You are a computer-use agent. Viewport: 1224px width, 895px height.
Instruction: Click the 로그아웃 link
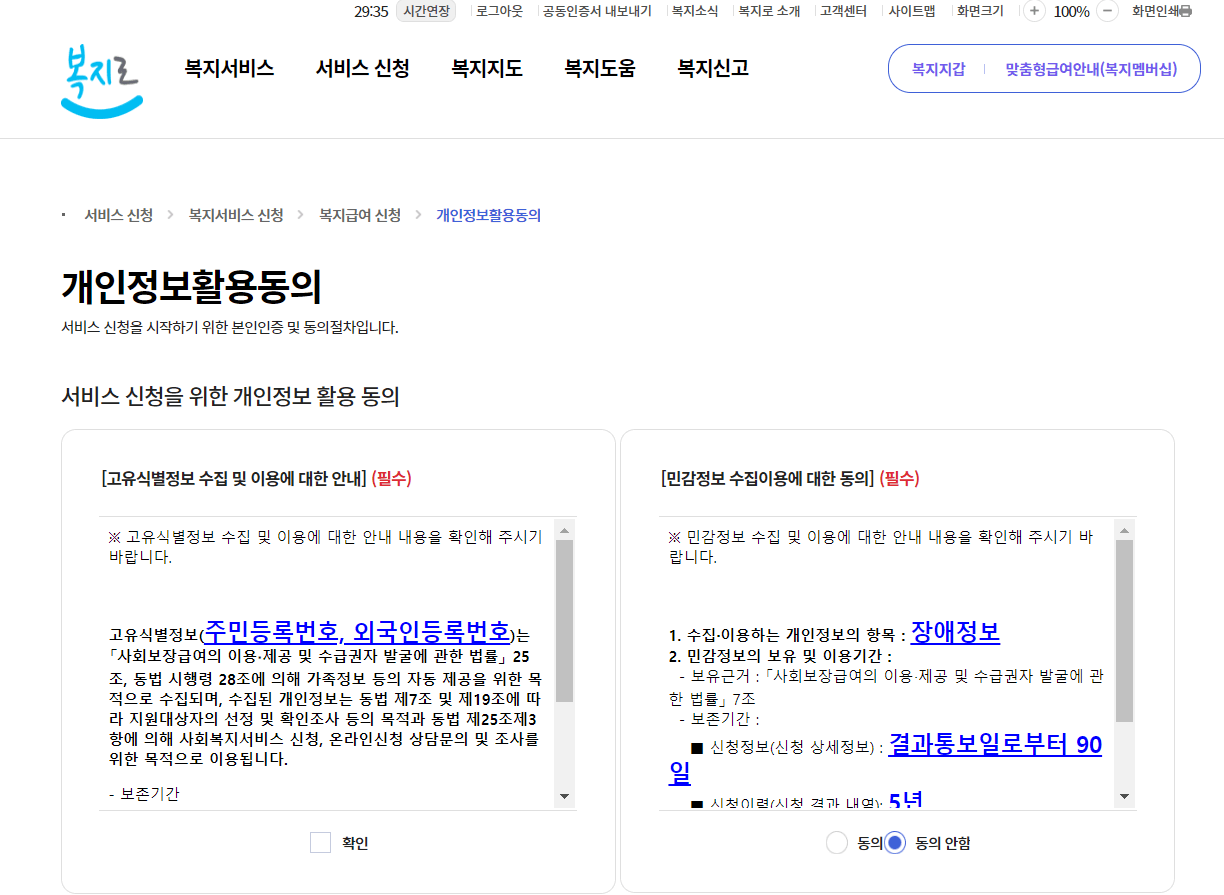(x=500, y=12)
